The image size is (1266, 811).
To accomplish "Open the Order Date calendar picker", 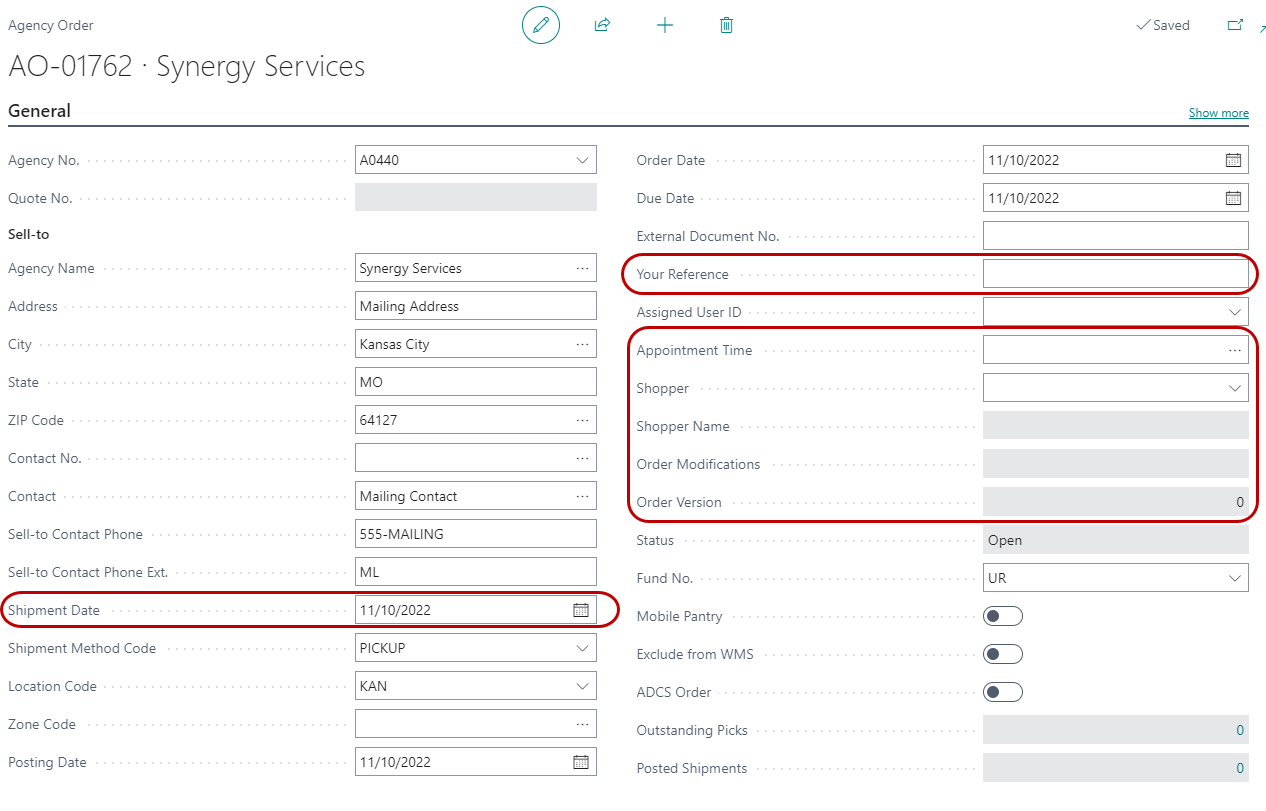I will click(1233, 160).
